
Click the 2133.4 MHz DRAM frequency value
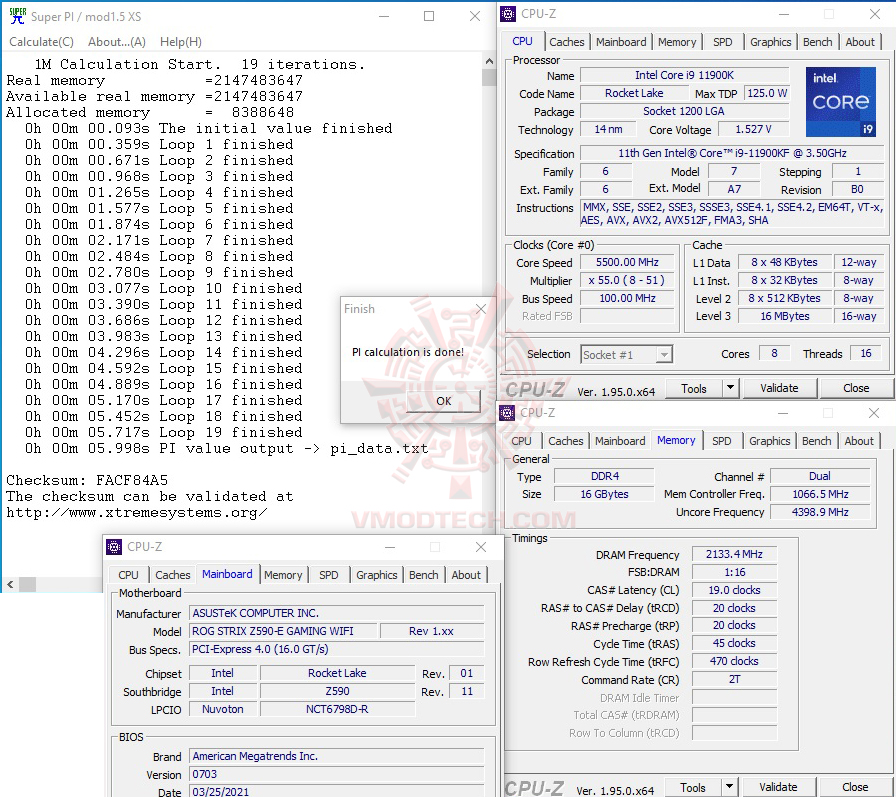click(734, 554)
